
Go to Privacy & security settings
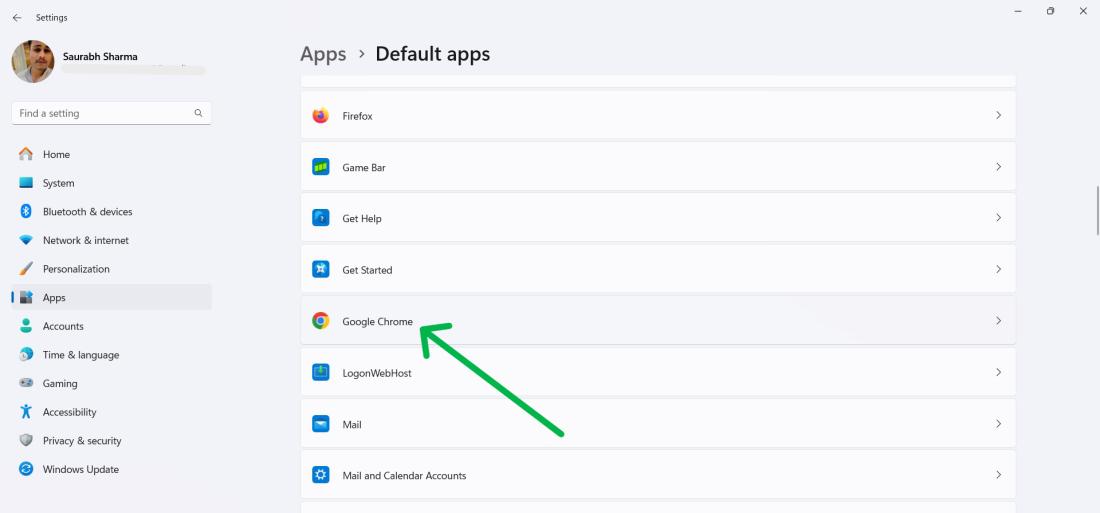(112, 441)
